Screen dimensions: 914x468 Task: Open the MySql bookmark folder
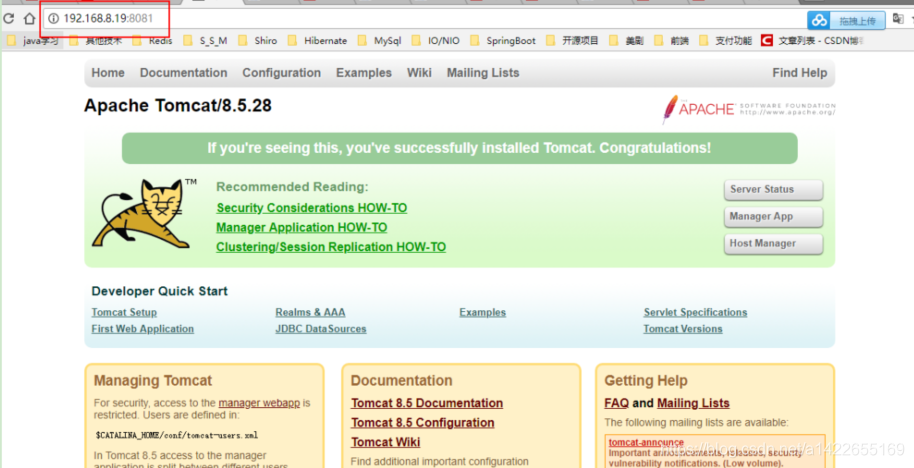[x=379, y=41]
